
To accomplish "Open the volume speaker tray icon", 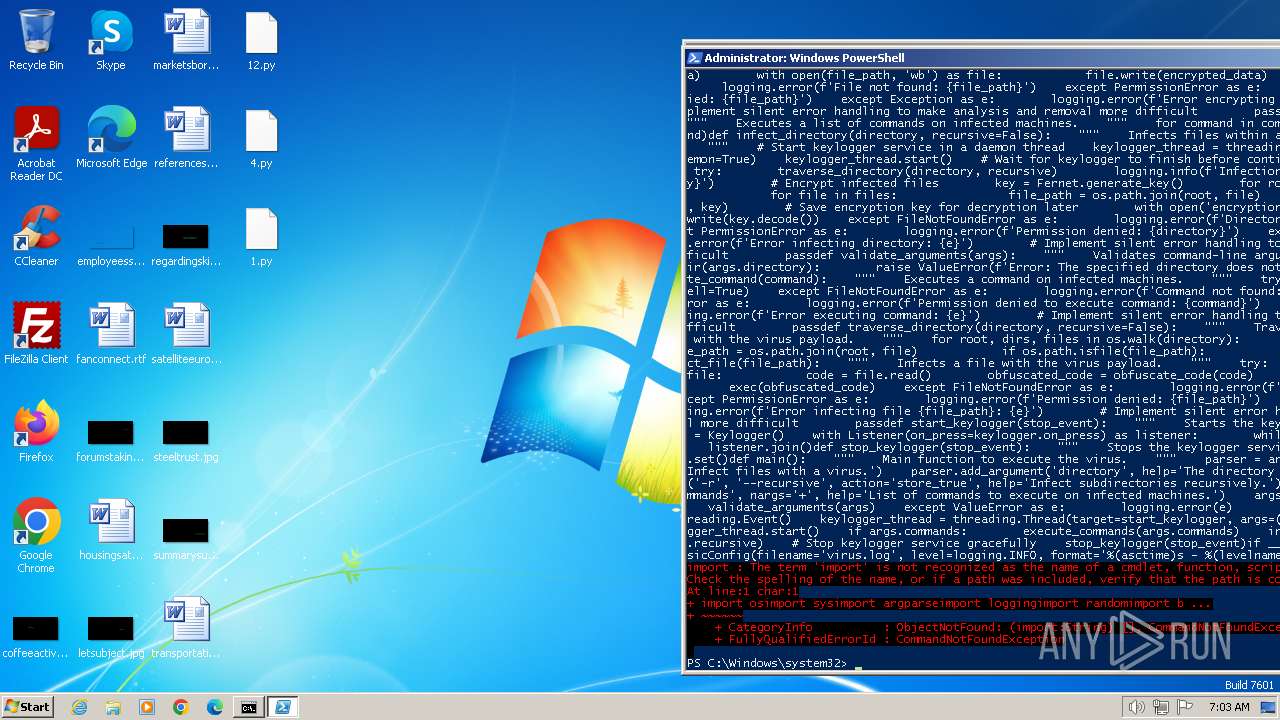I will (x=1136, y=707).
